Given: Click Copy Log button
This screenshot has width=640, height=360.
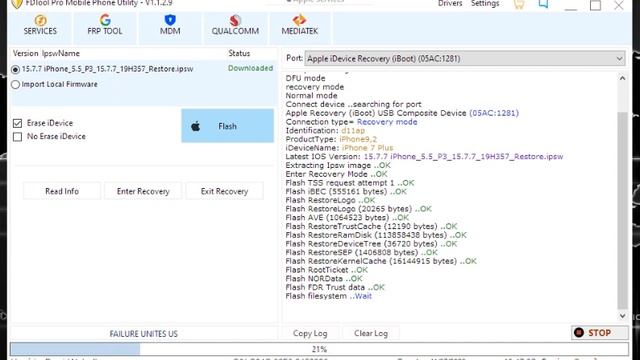Looking at the screenshot, I should click(x=310, y=333).
